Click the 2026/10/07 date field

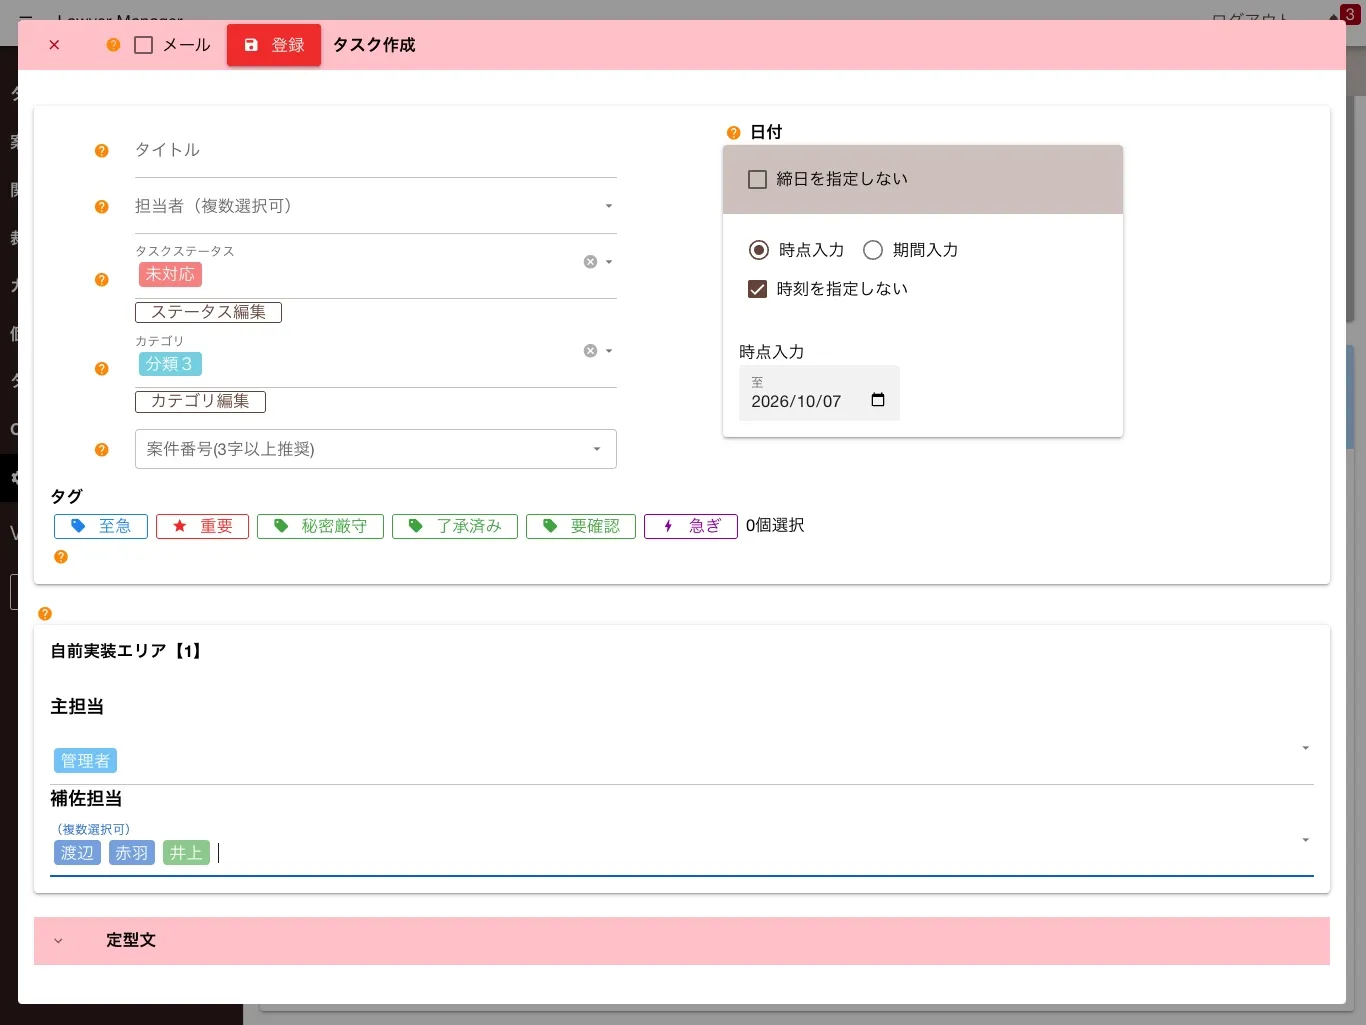click(x=819, y=393)
